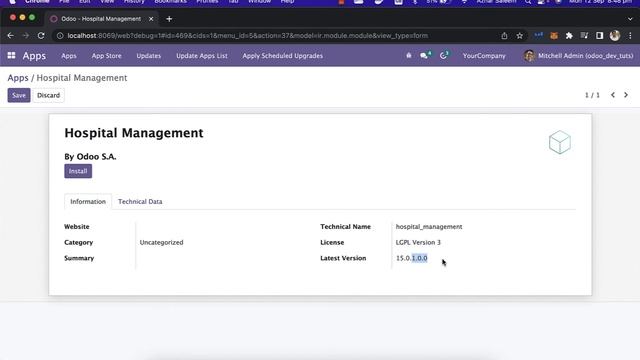Close the Odoo Hospital Management tab

coord(151,19)
